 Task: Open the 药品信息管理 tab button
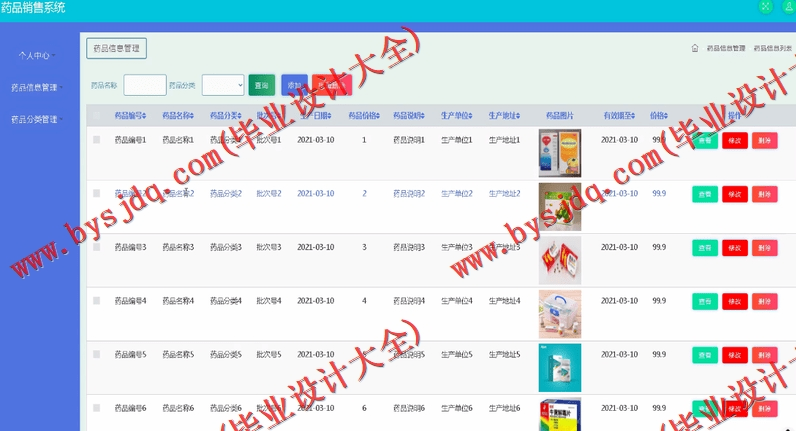(x=116, y=48)
